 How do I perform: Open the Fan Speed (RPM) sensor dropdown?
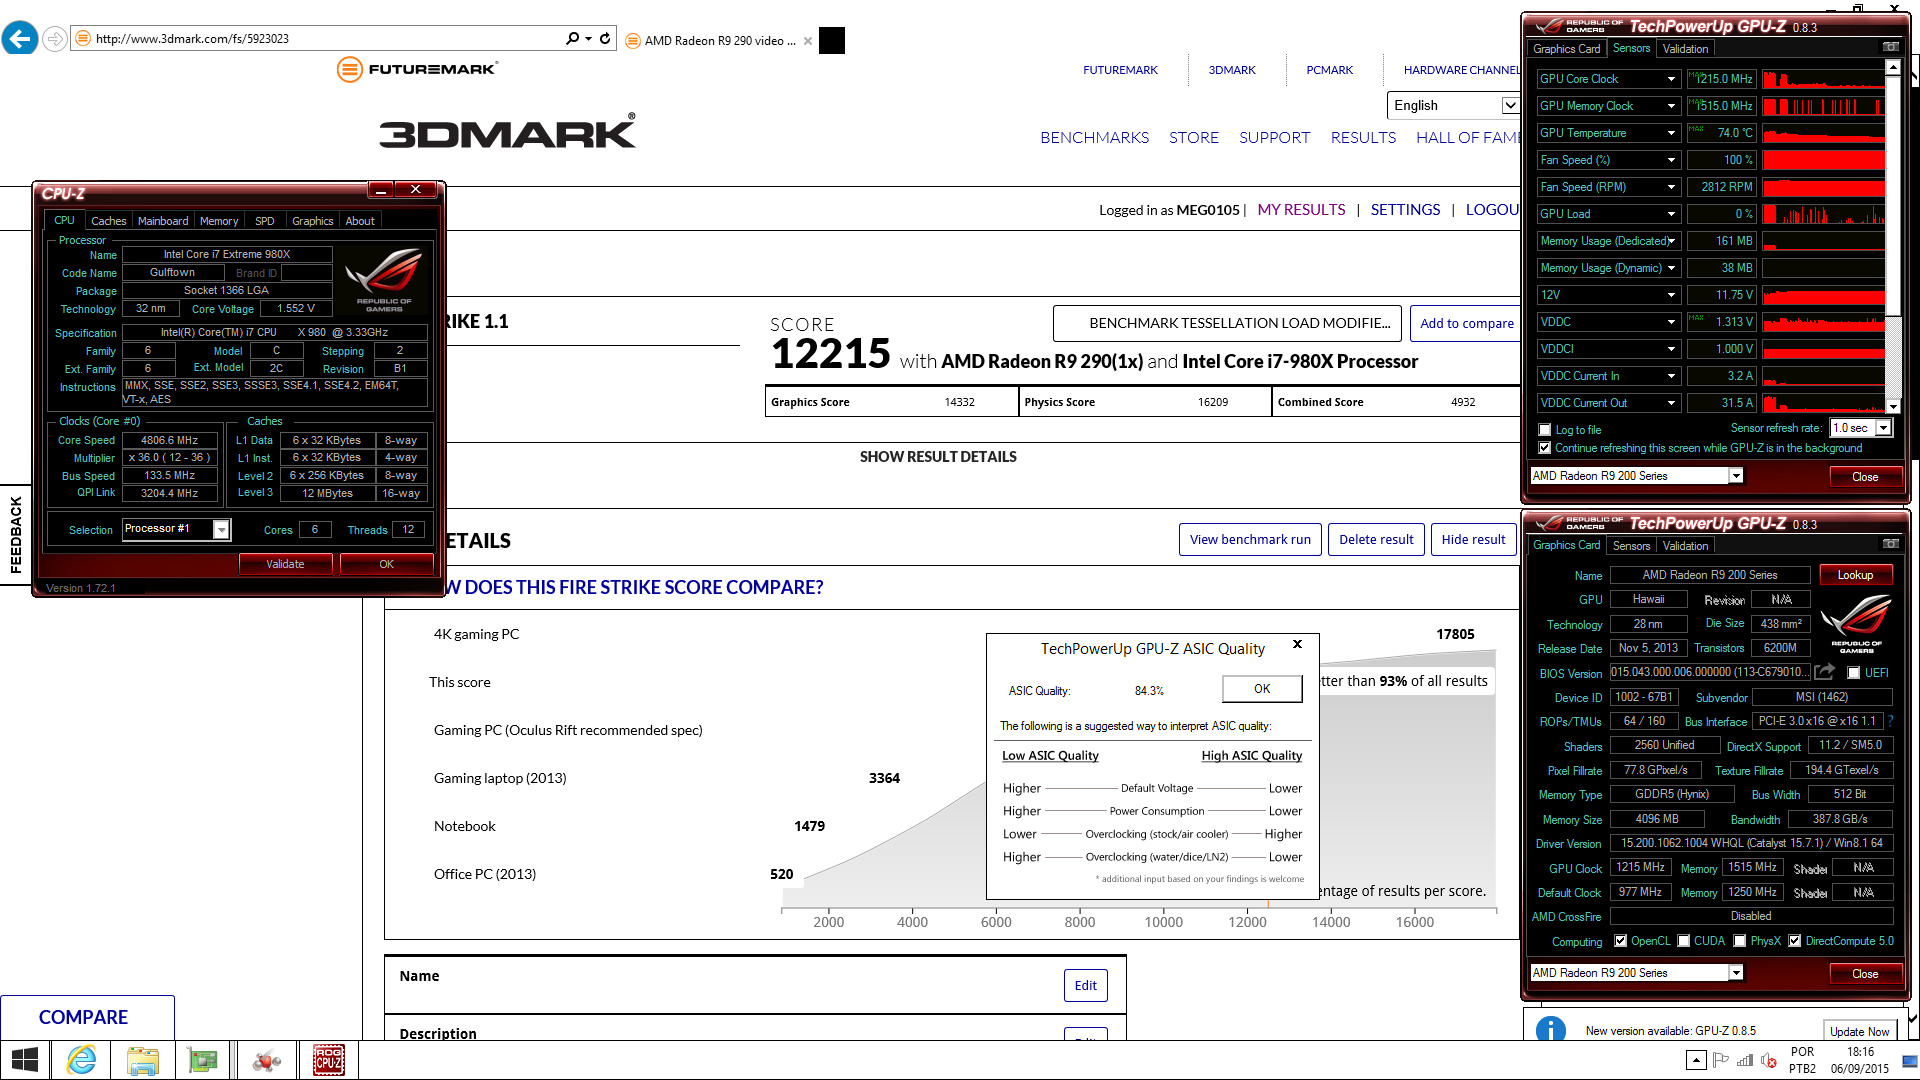1671,187
